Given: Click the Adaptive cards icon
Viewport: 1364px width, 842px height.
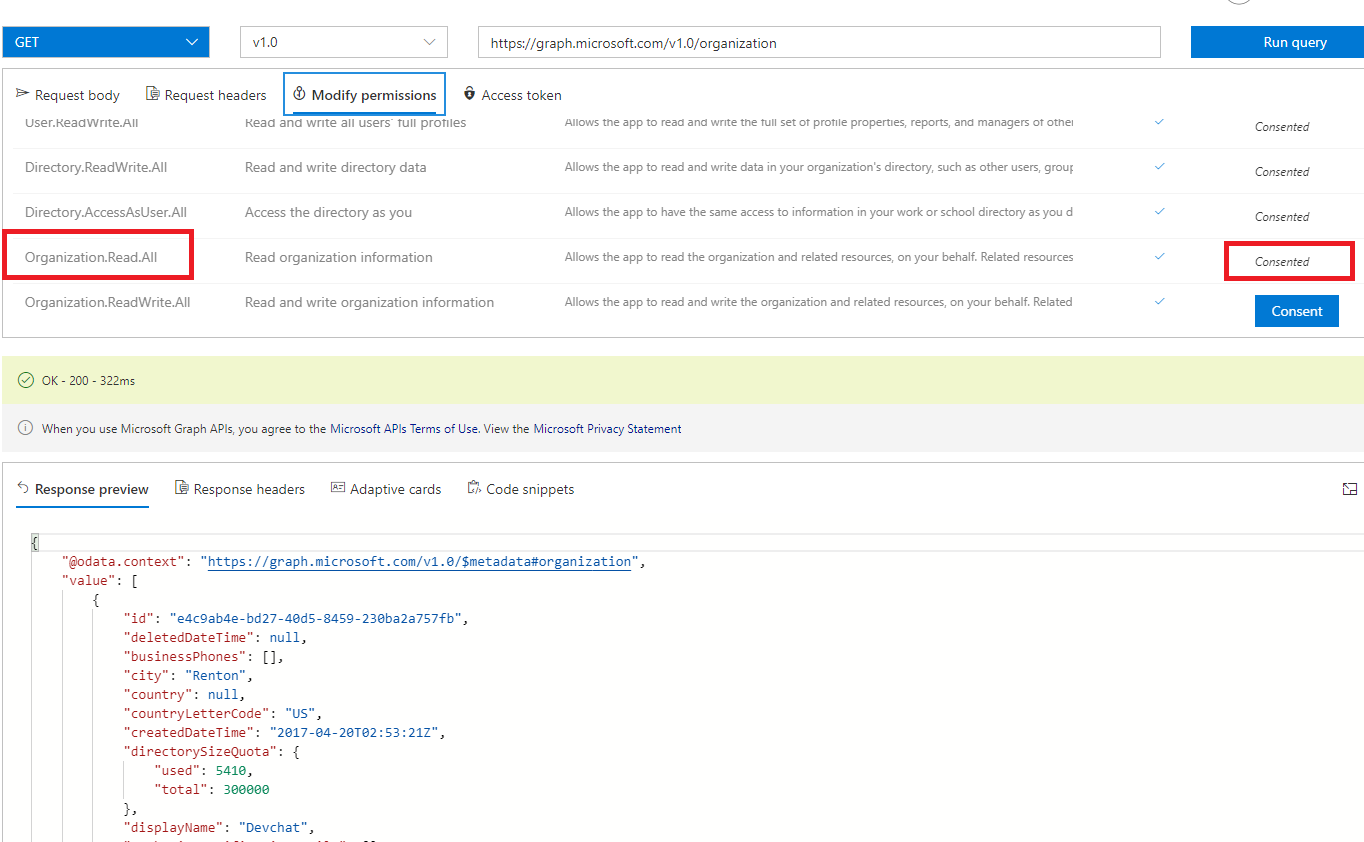Looking at the screenshot, I should (x=338, y=488).
